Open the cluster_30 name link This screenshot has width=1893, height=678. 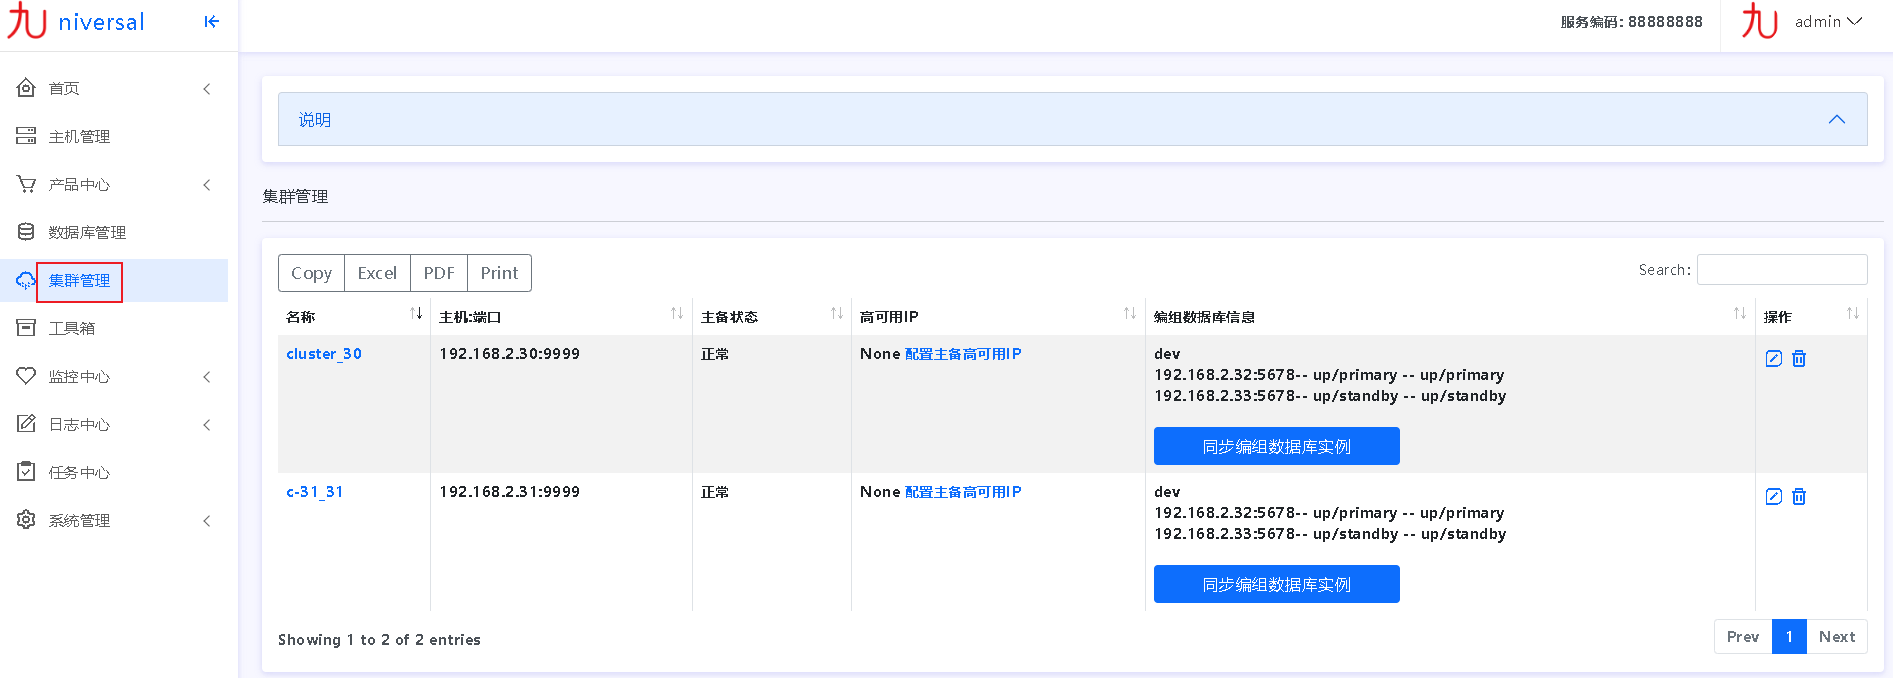(324, 354)
